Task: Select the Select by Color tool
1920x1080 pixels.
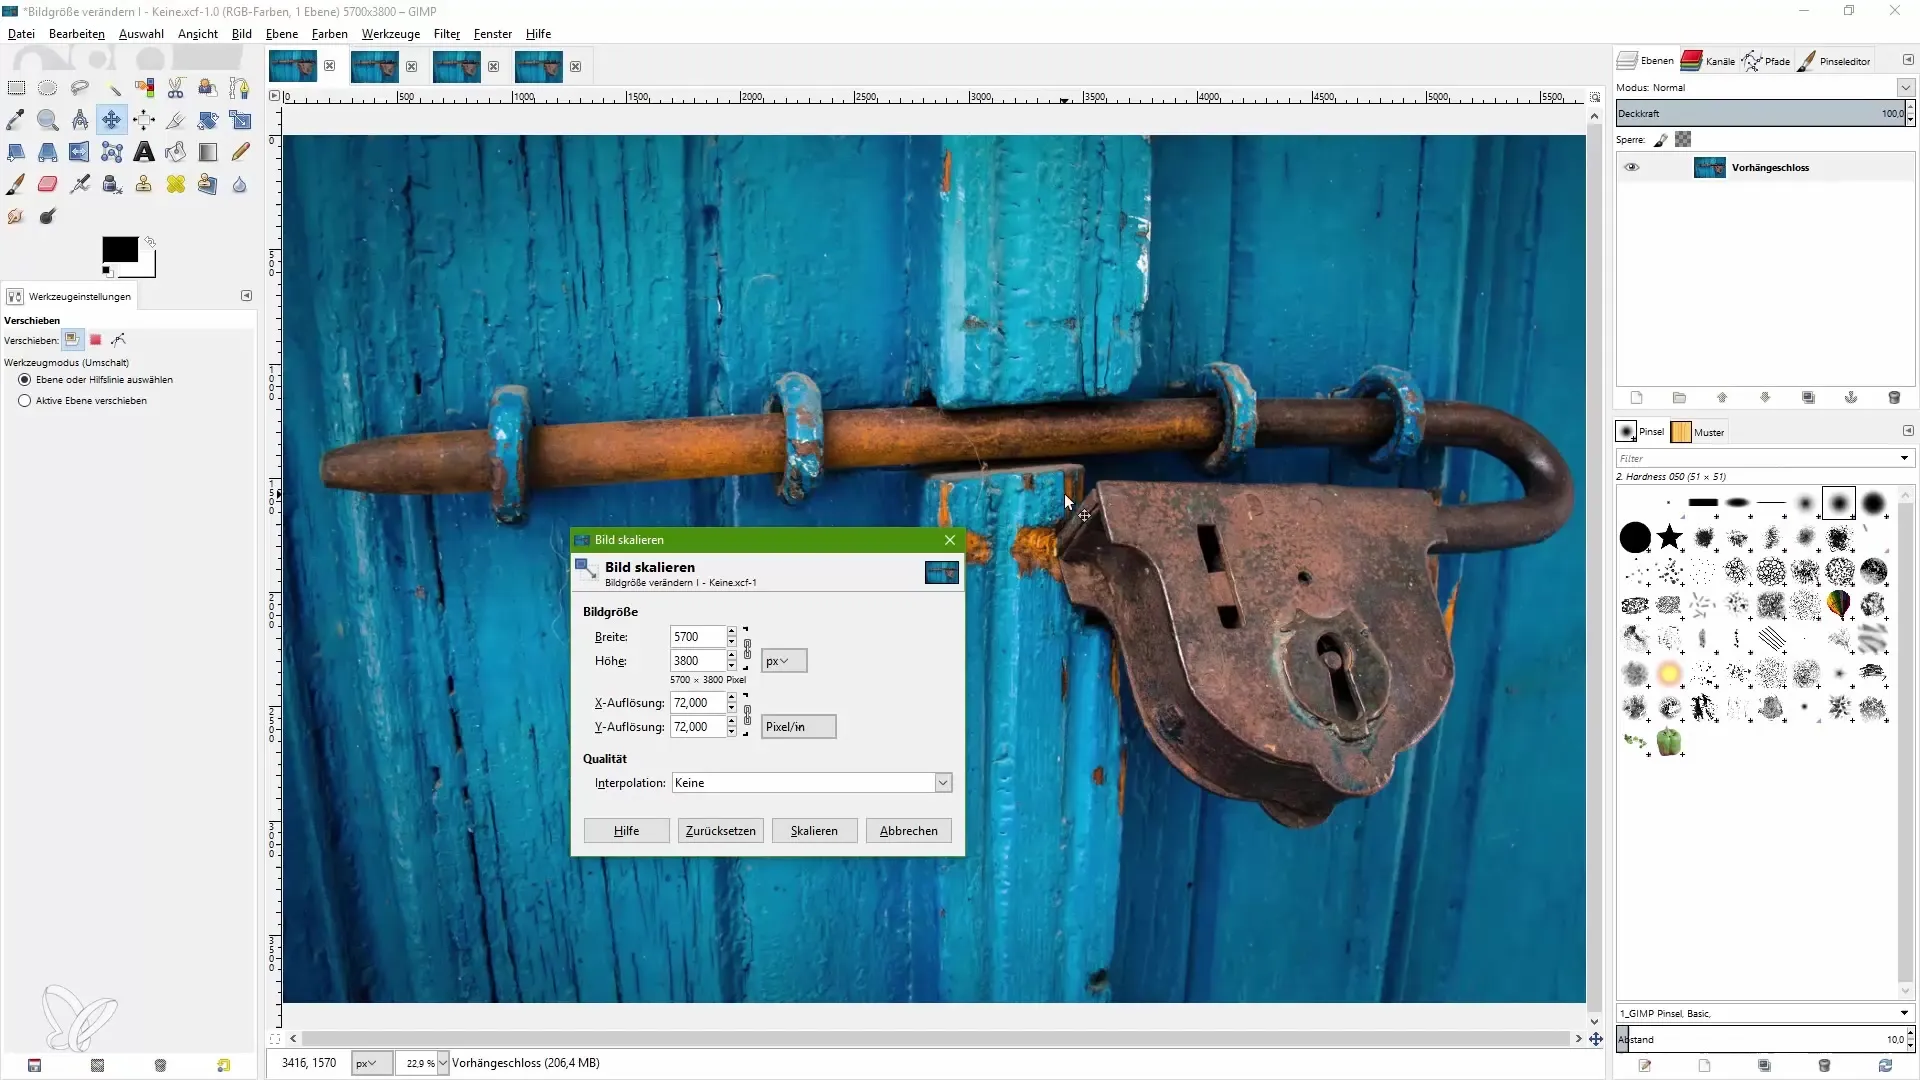Action: 144,88
